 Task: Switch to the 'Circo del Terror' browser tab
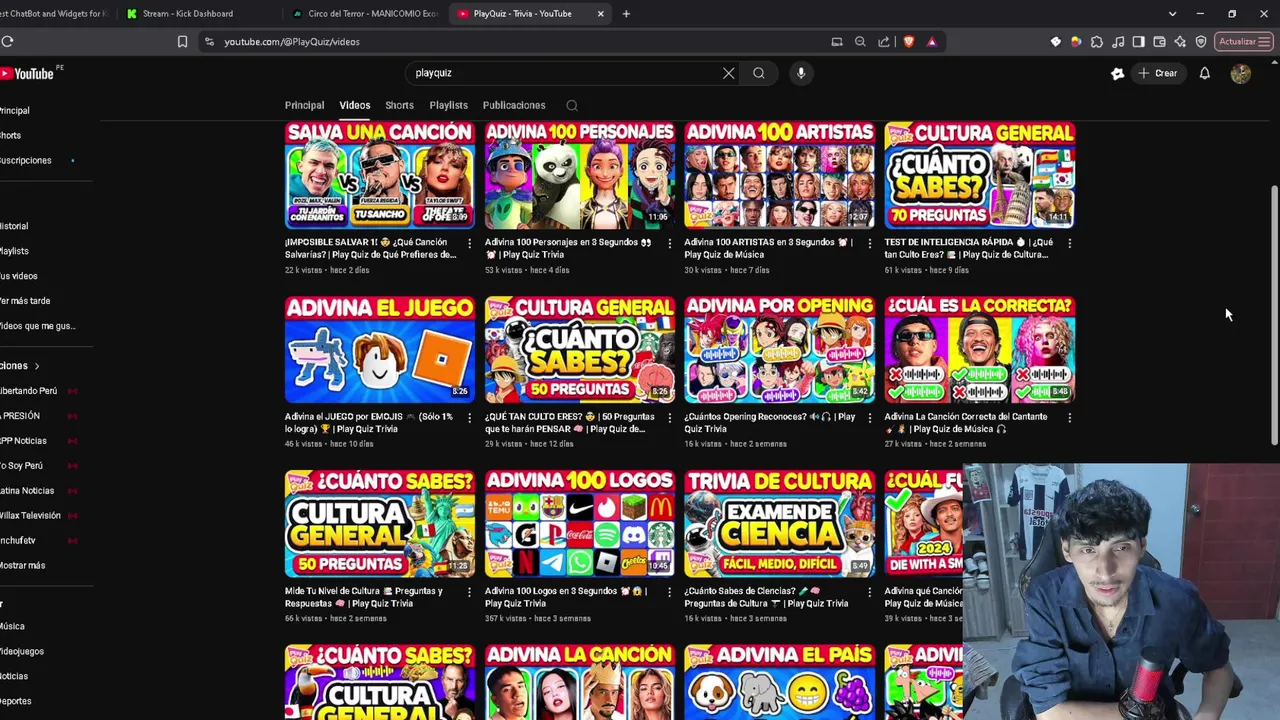365,13
